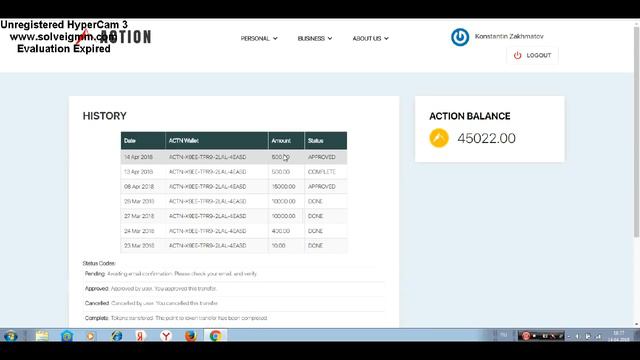Click the 45022.00 balance value
640x360 pixels.
point(486,138)
